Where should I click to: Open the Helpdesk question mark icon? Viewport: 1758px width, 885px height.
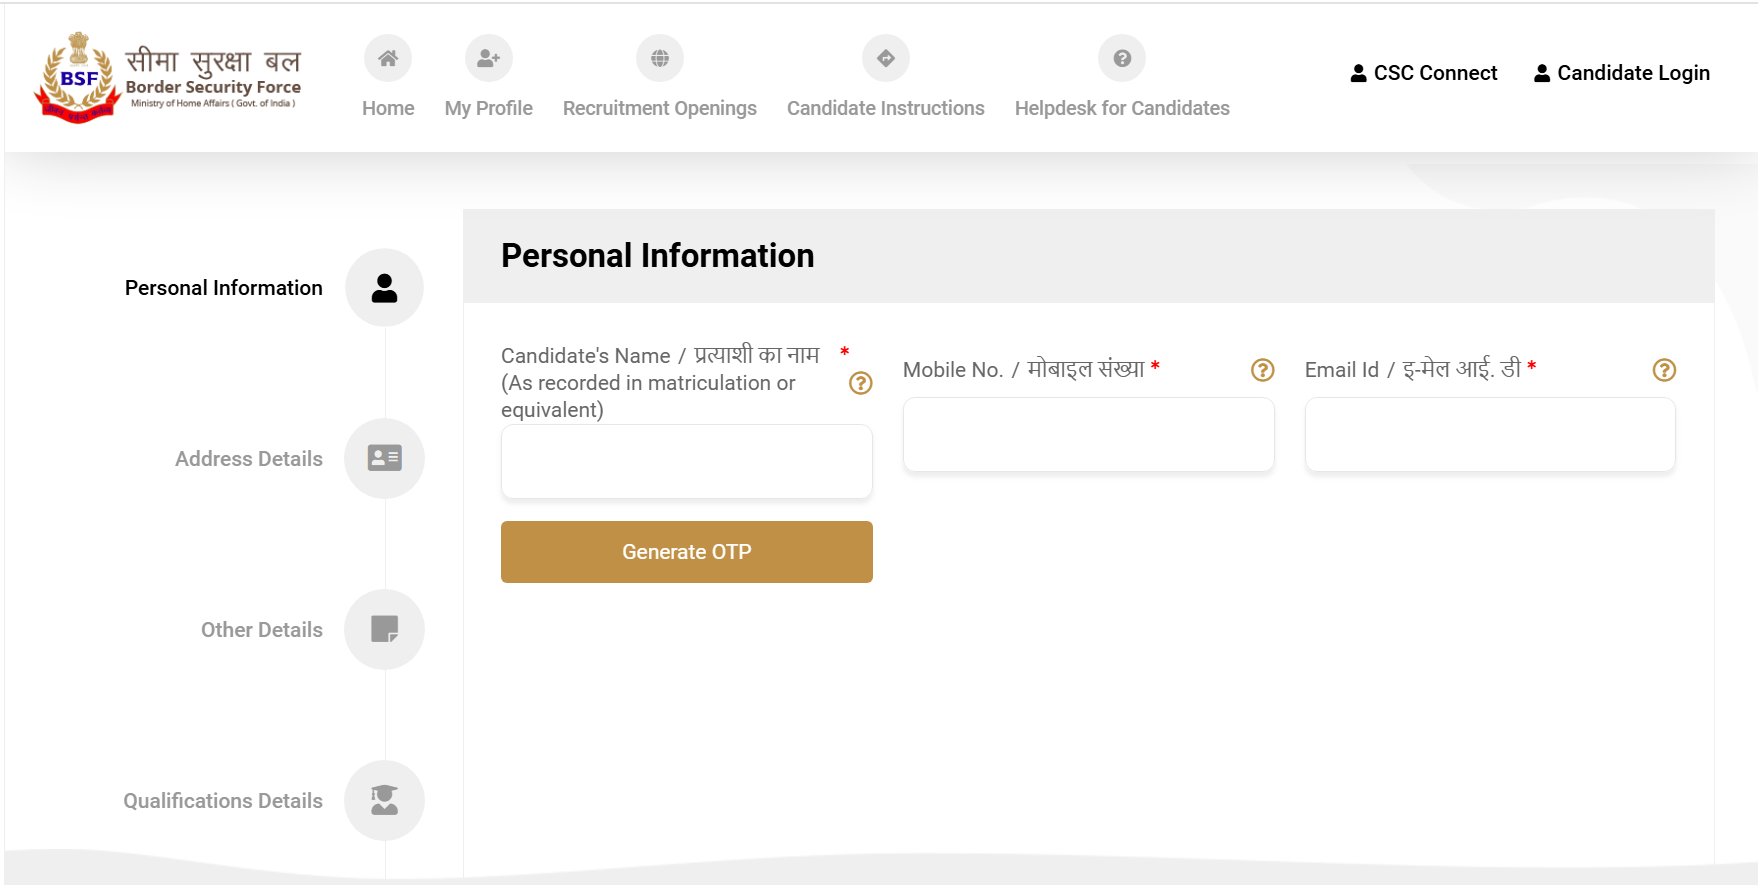point(1122,59)
